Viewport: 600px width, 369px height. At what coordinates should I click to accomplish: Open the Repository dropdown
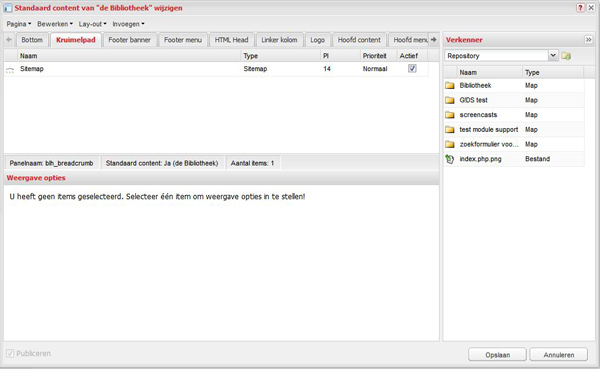553,56
